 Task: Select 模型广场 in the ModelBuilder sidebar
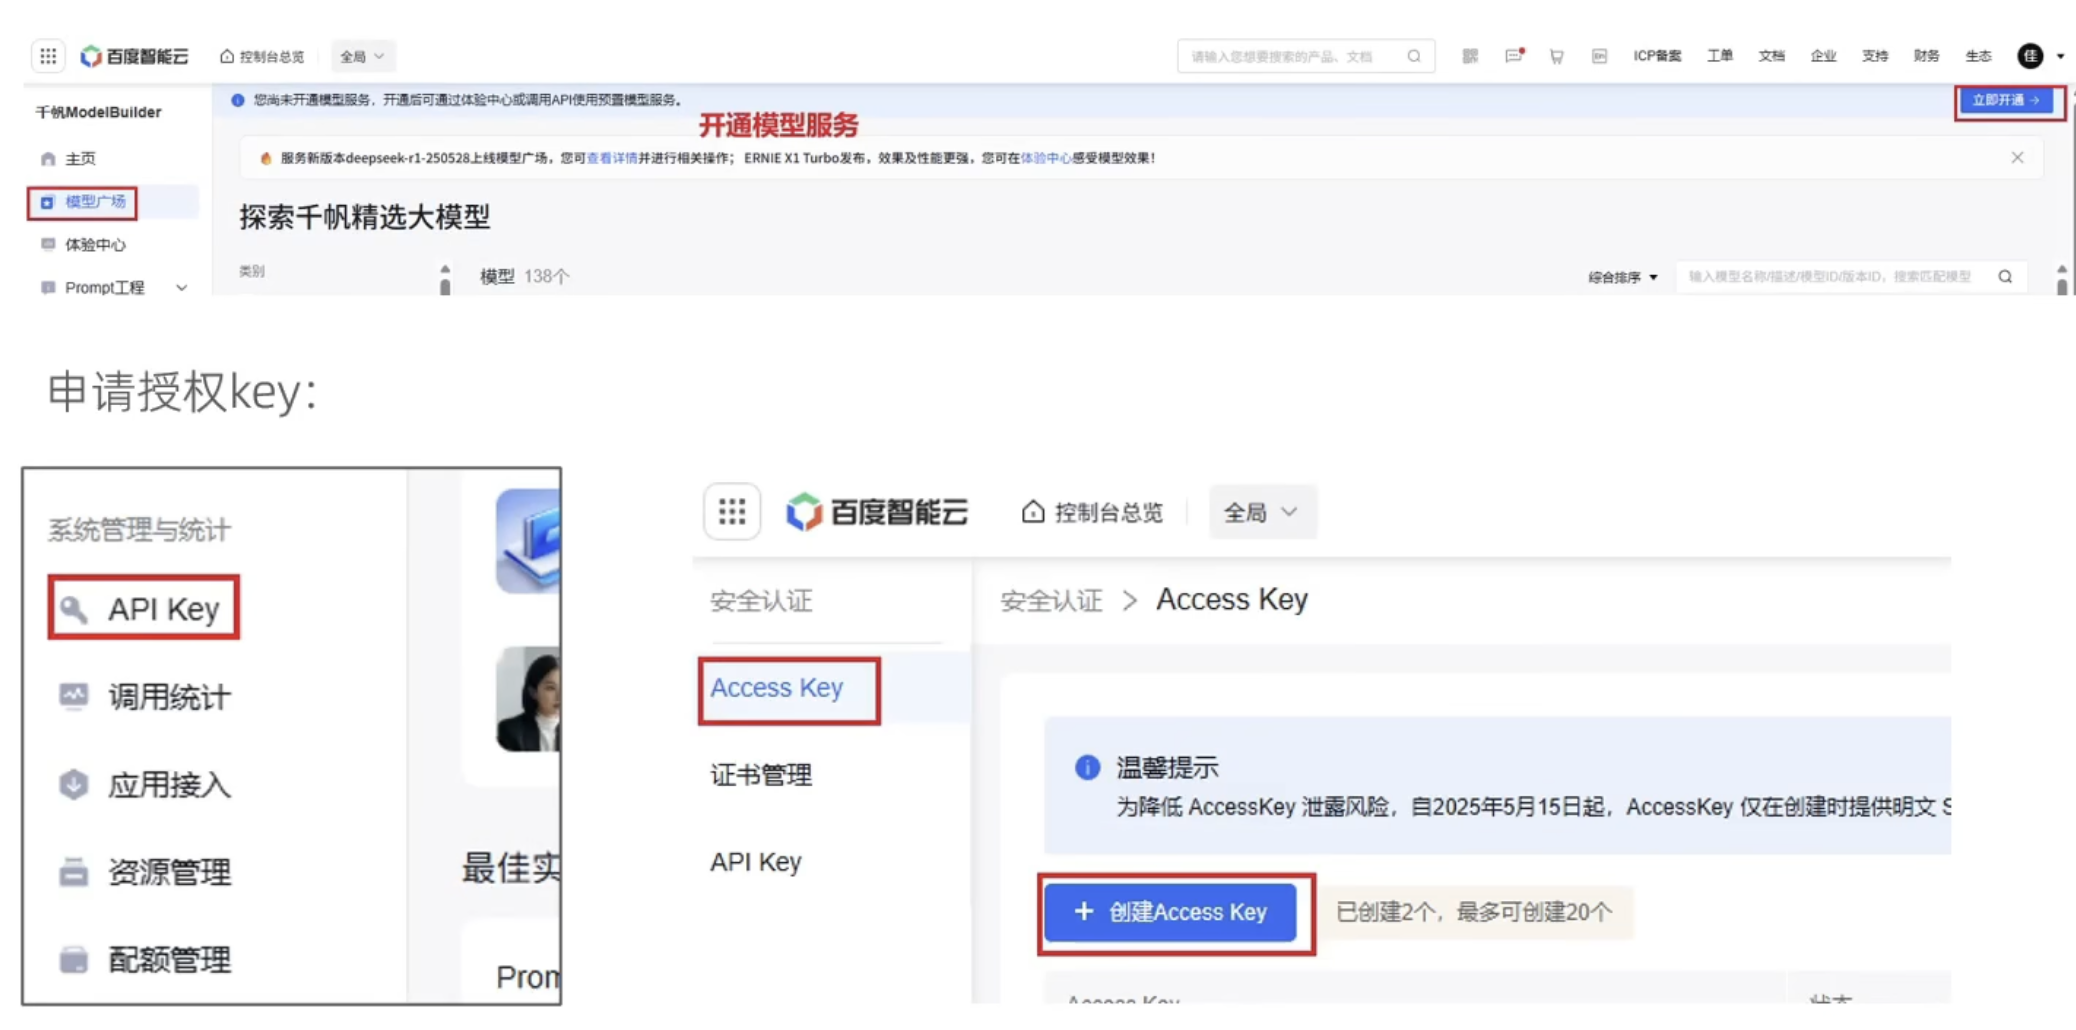tap(94, 202)
